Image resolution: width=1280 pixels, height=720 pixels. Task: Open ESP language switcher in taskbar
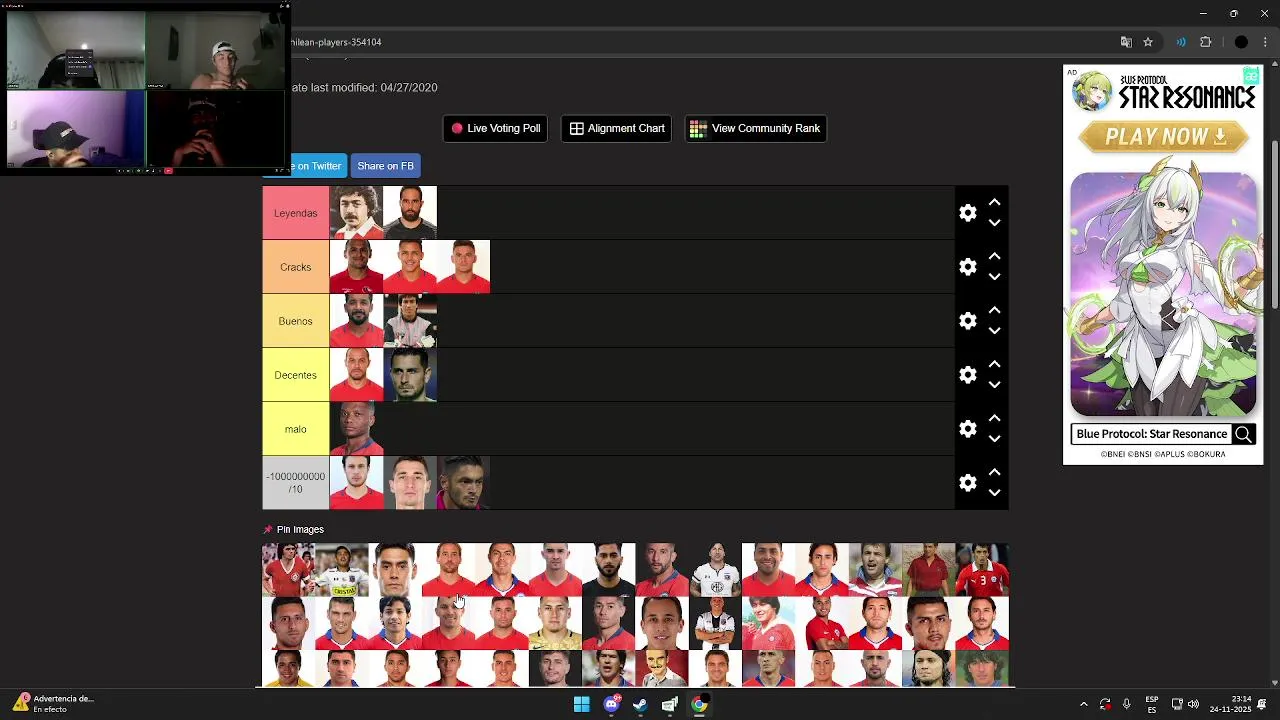[1152, 704]
